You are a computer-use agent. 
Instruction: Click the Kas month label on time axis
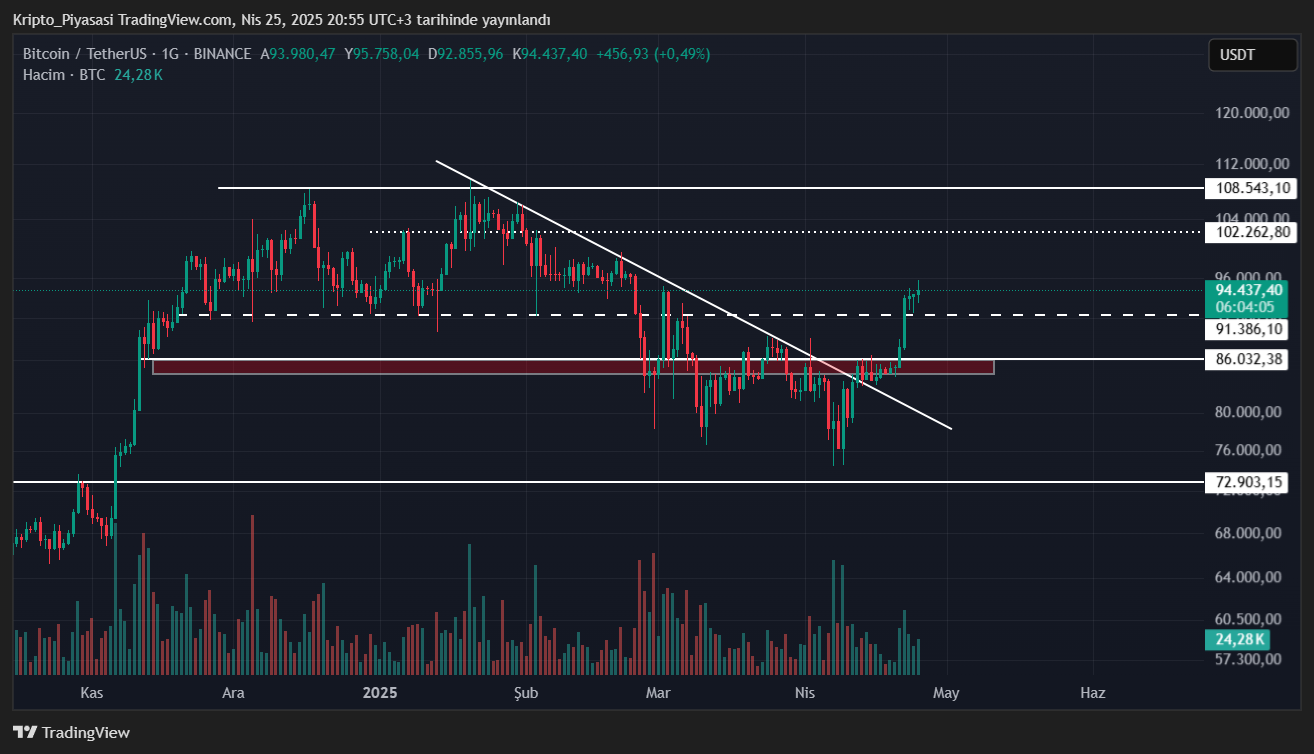coord(92,692)
